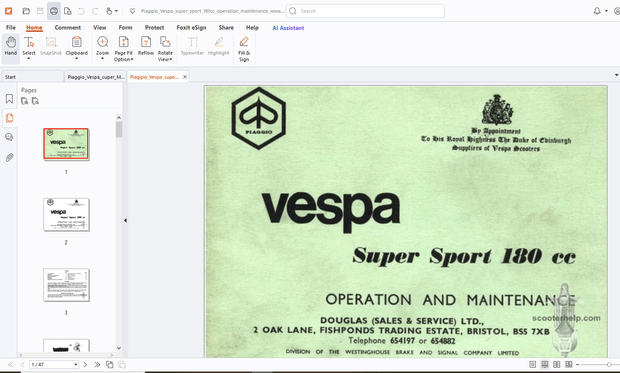Click the previous view icon in status bar
Screen dimensions: 620x373
coord(110,365)
